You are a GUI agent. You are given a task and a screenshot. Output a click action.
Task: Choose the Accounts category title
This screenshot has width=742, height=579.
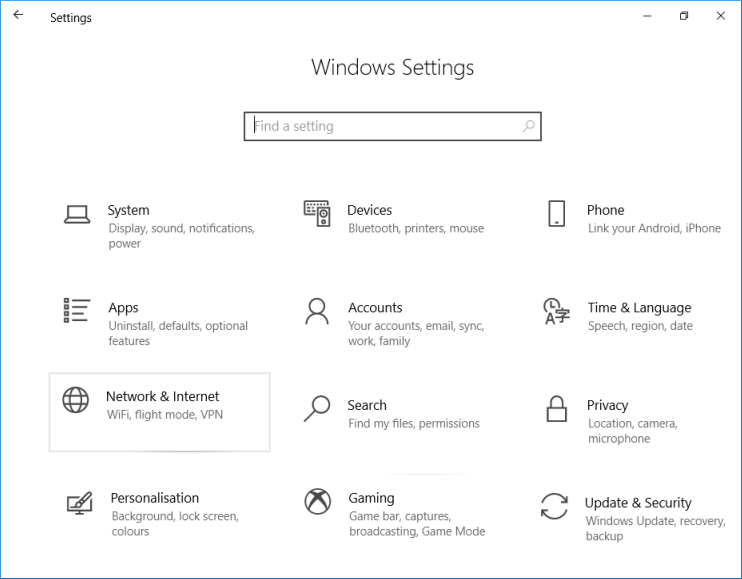(x=375, y=308)
